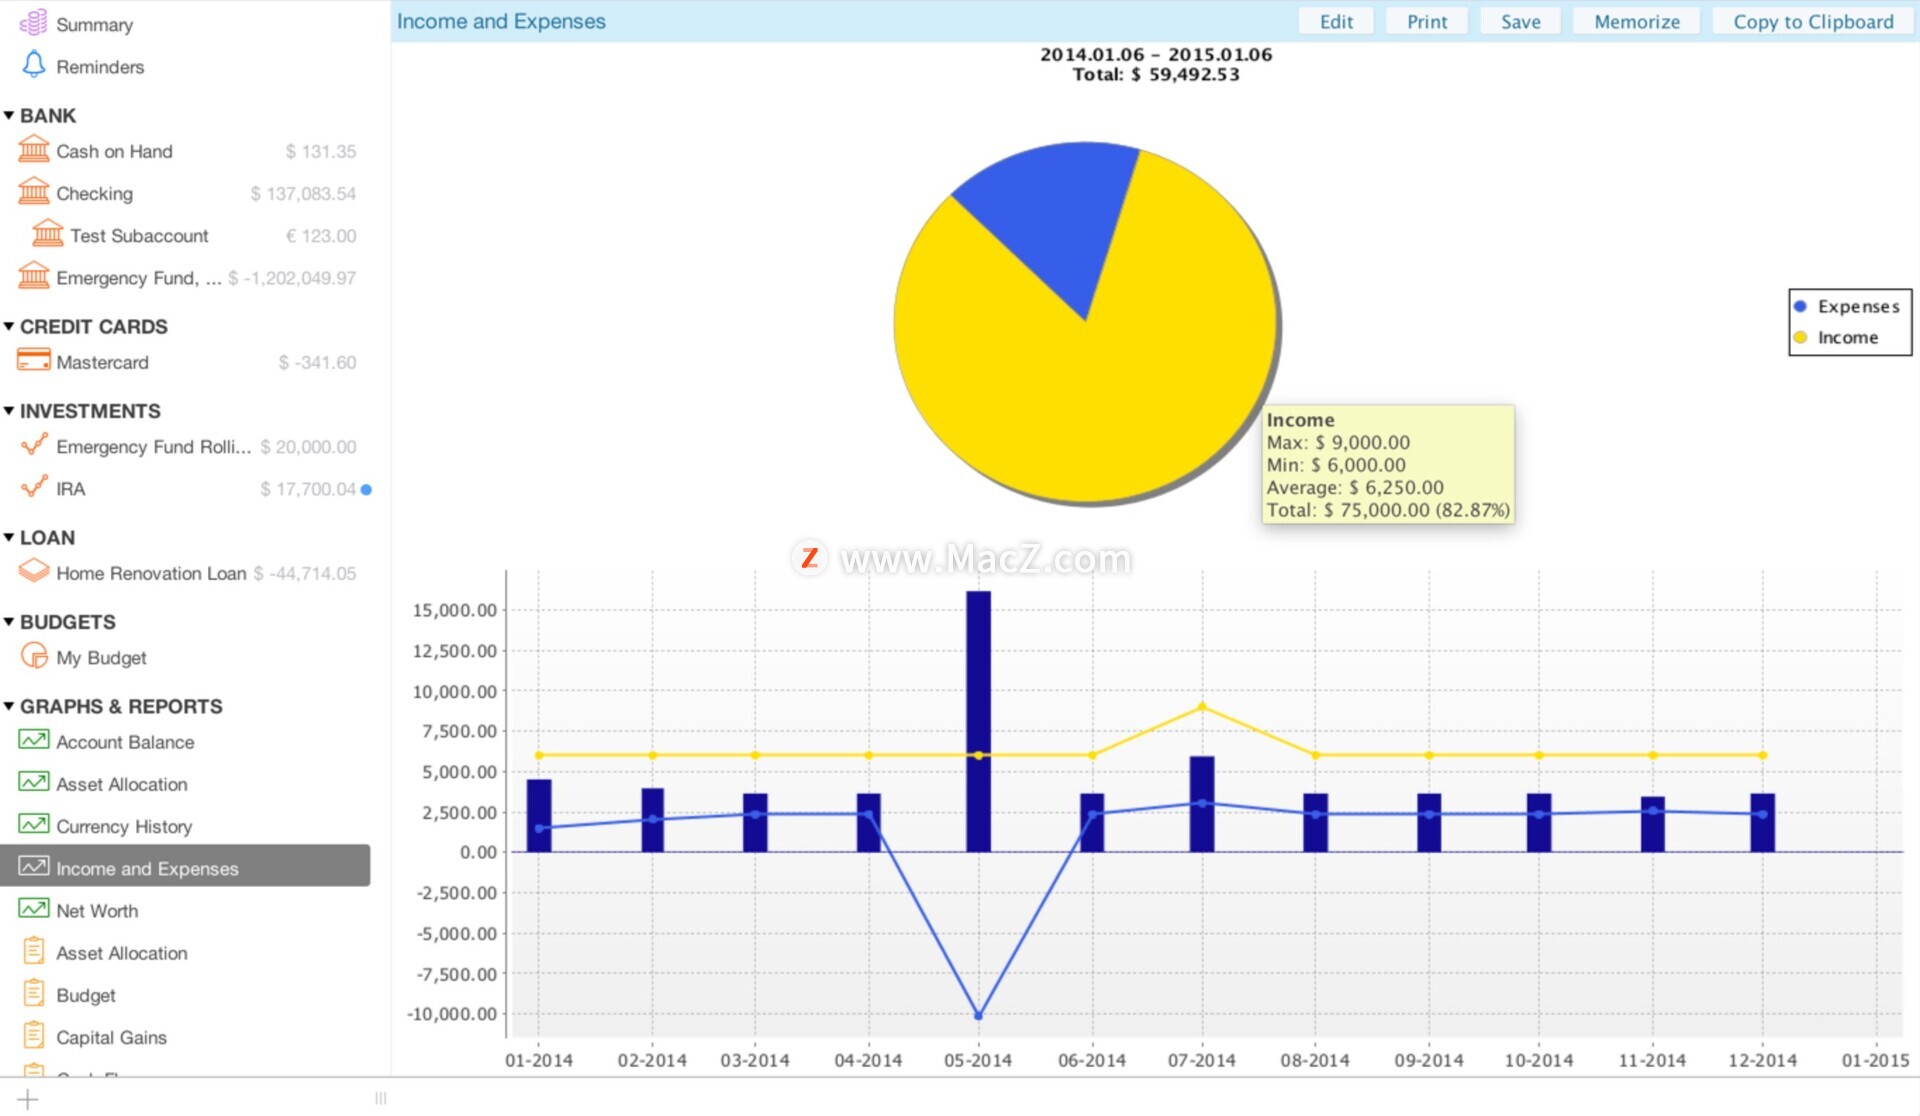
Task: Click the $ -341.60 Mastercard balance
Action: point(317,362)
